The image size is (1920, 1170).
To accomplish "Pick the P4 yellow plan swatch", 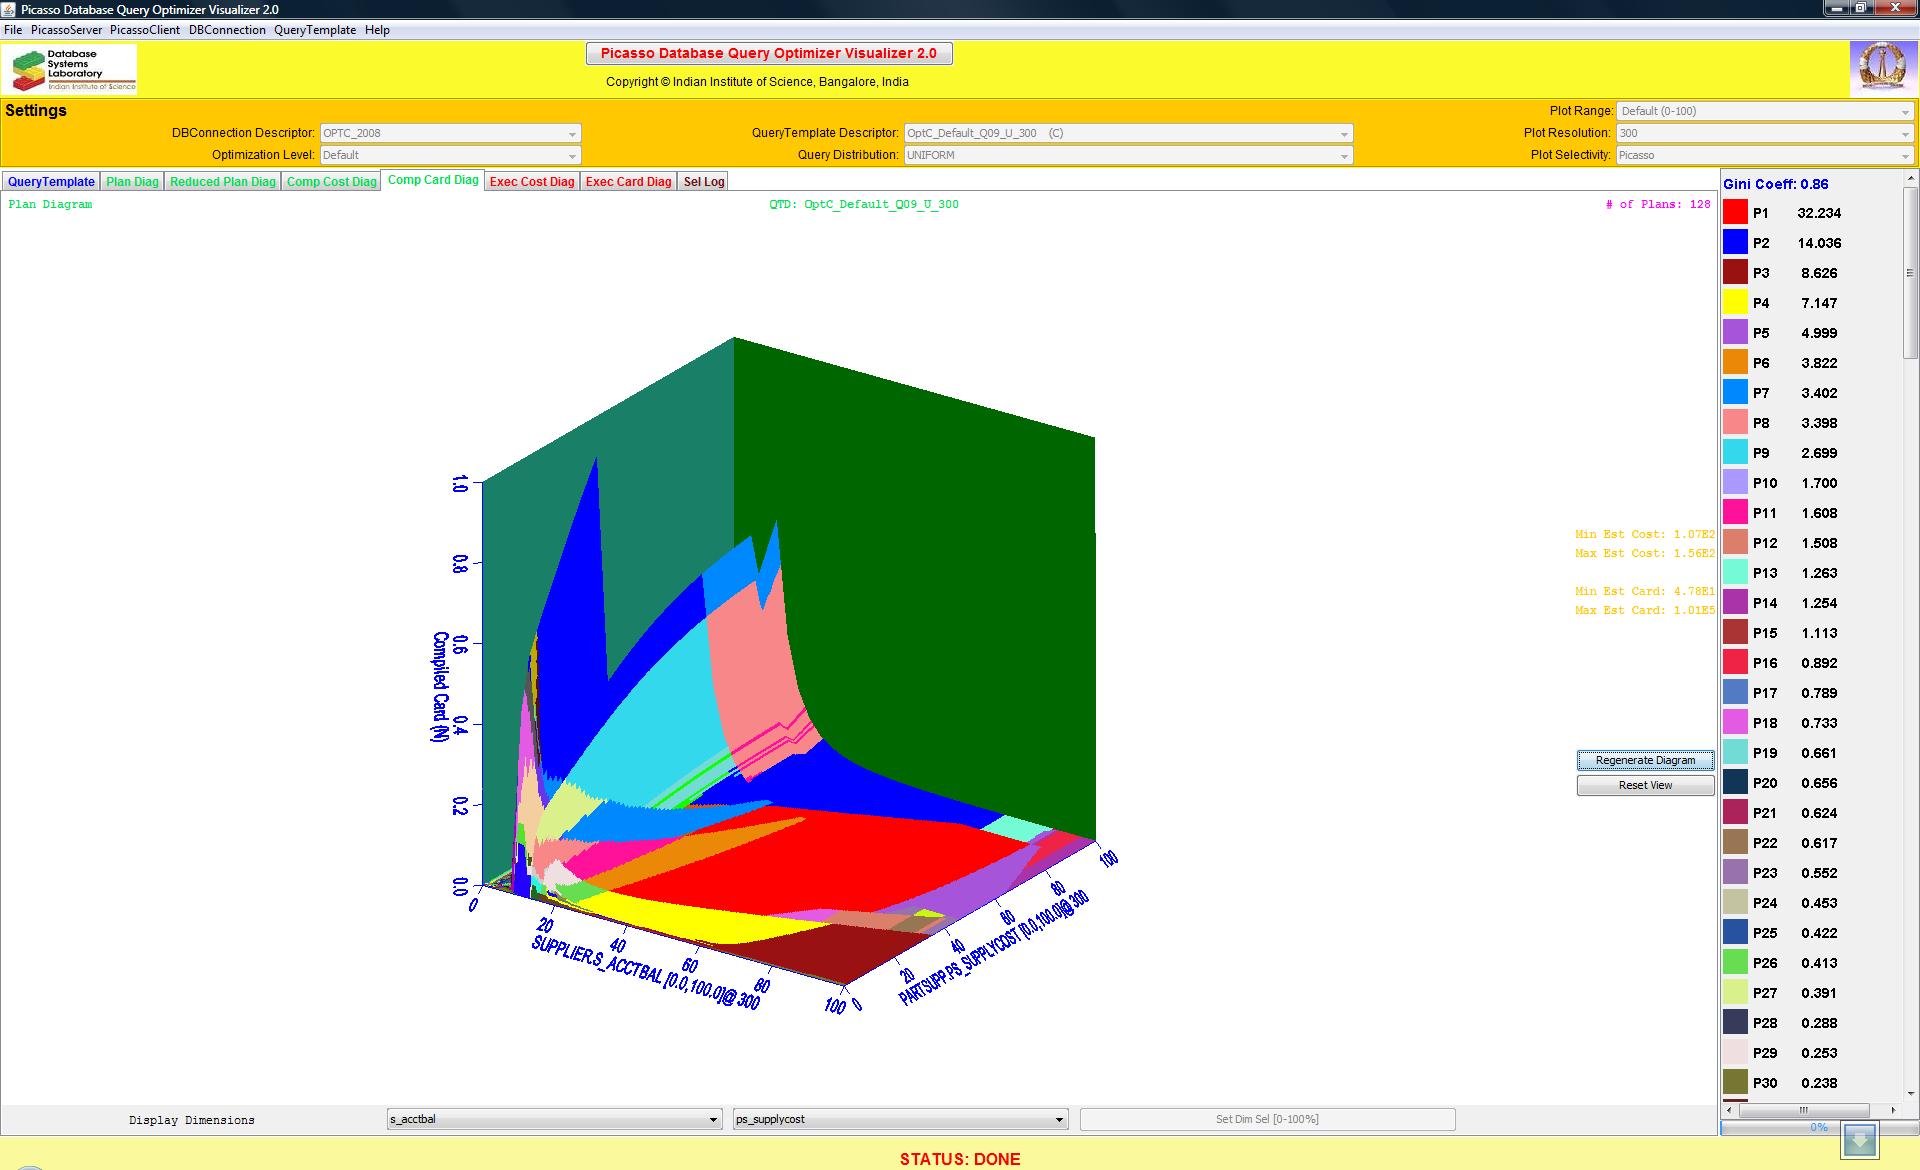I will [x=1735, y=303].
